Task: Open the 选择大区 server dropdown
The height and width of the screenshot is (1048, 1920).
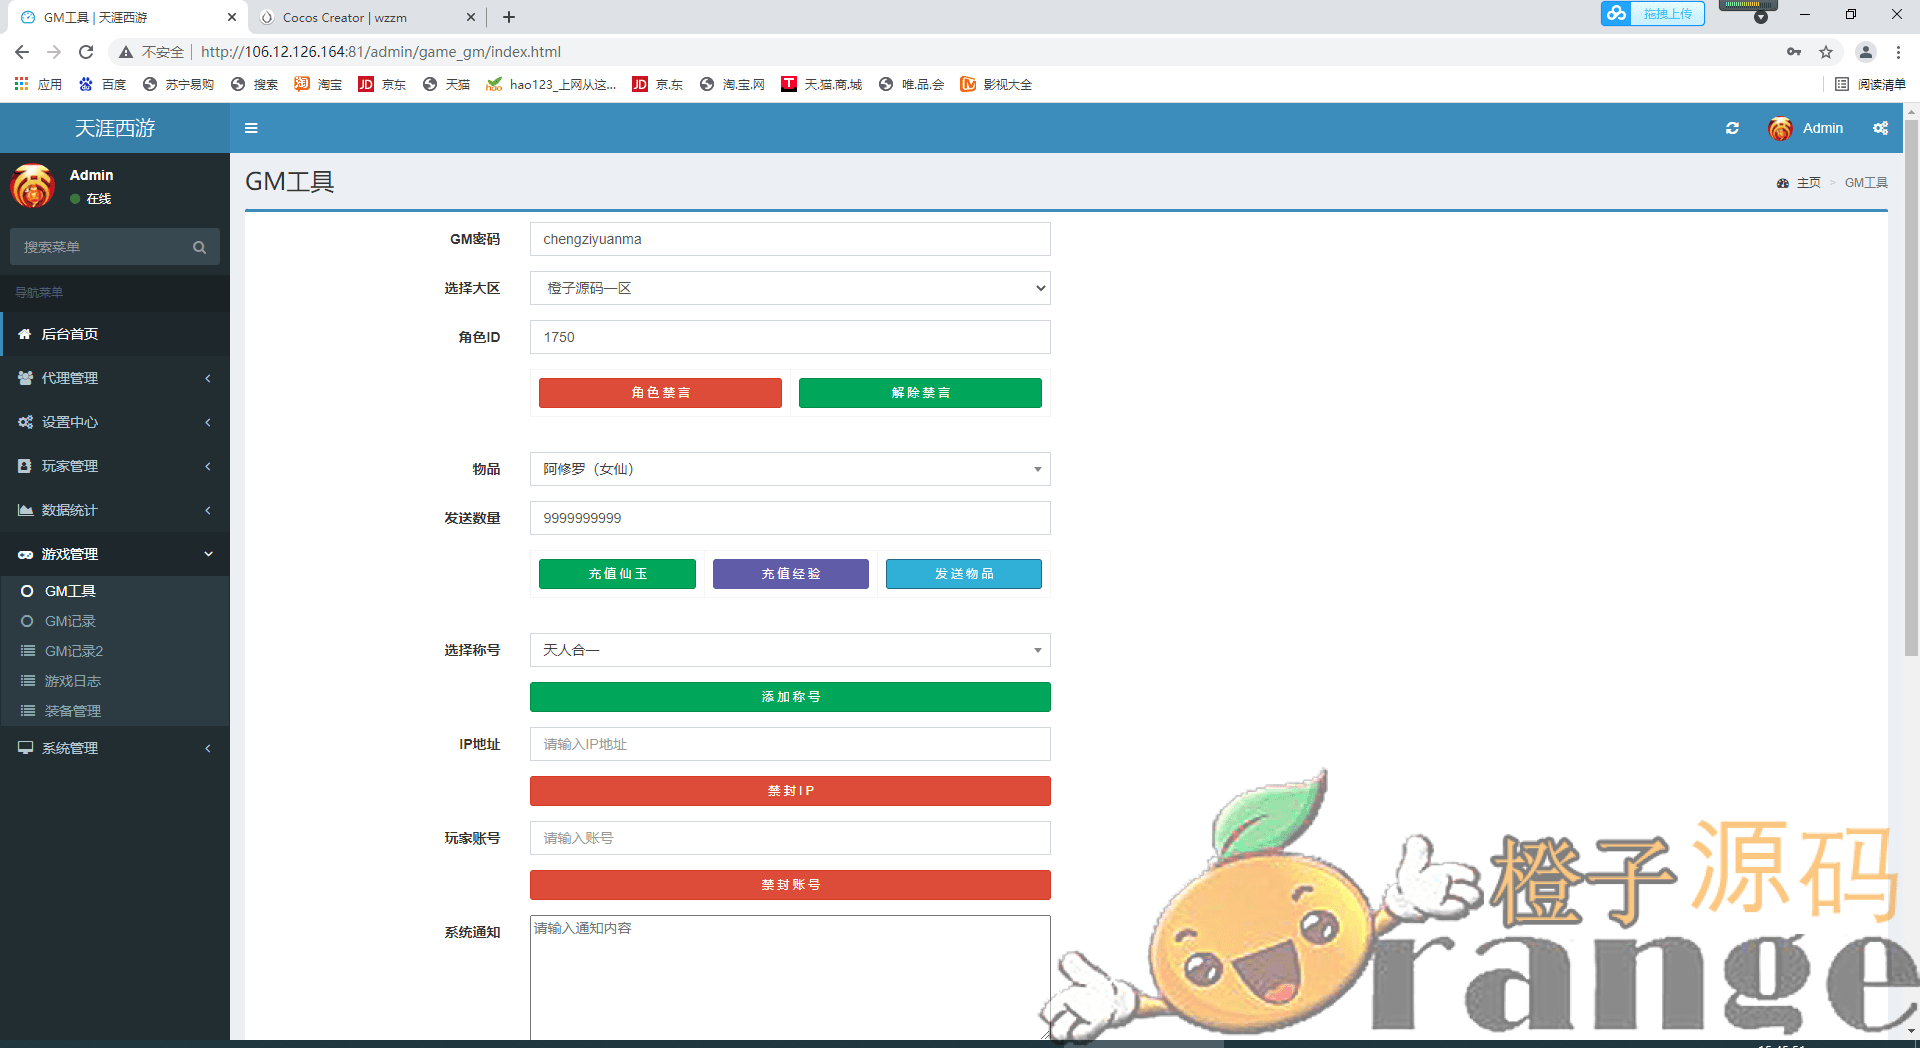Action: pyautogui.click(x=789, y=288)
